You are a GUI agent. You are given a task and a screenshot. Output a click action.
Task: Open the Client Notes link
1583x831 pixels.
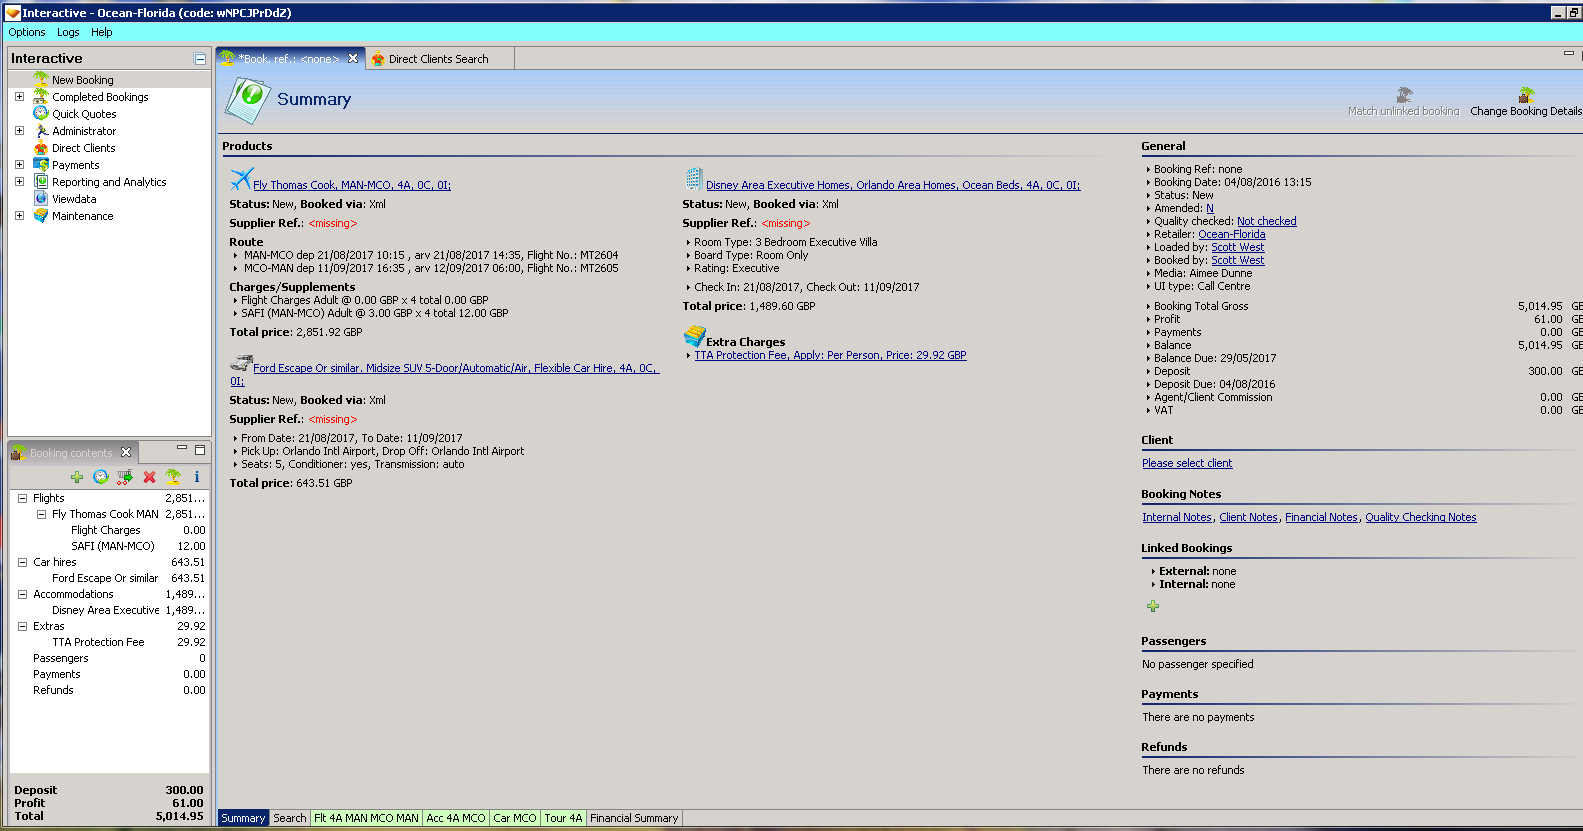click(1248, 517)
